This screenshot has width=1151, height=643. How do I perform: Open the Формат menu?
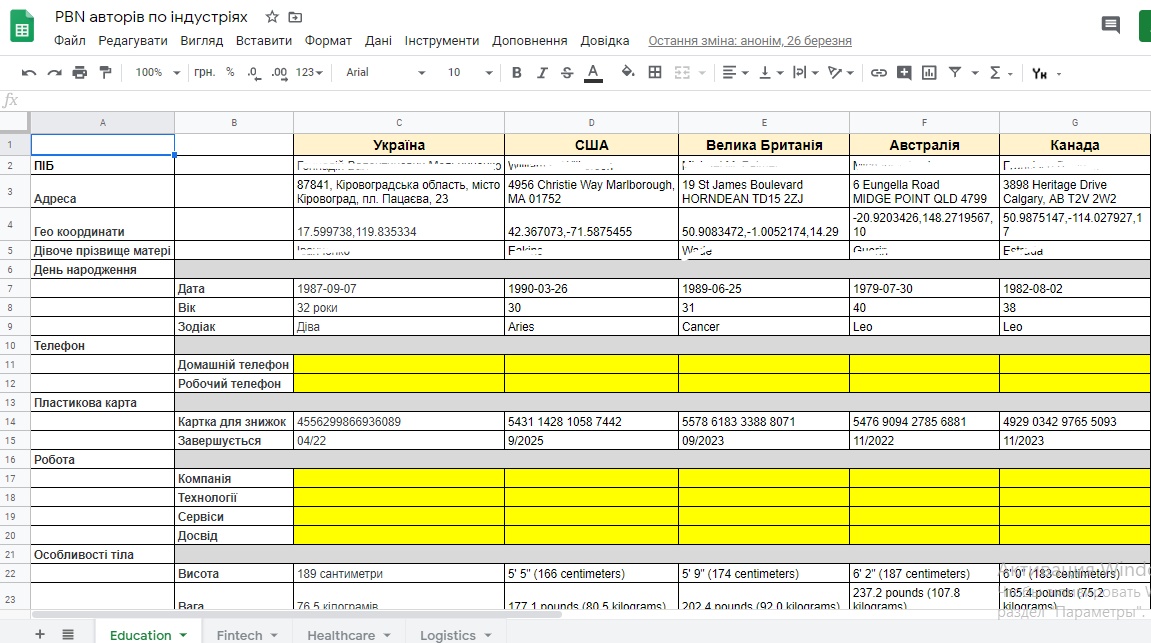tap(328, 41)
